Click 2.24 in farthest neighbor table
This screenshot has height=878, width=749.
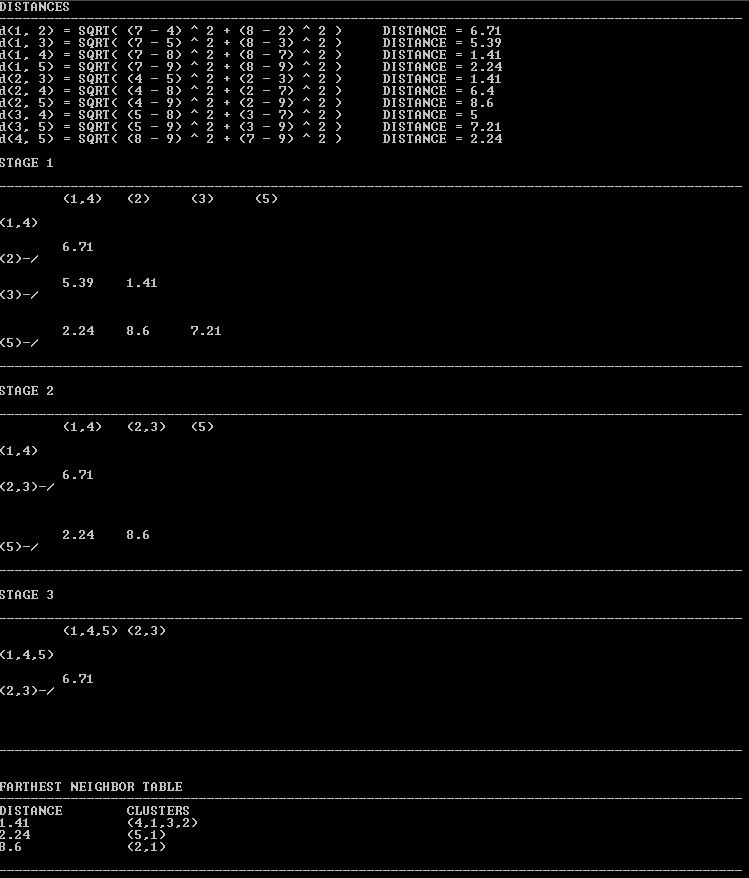[x=15, y=835]
